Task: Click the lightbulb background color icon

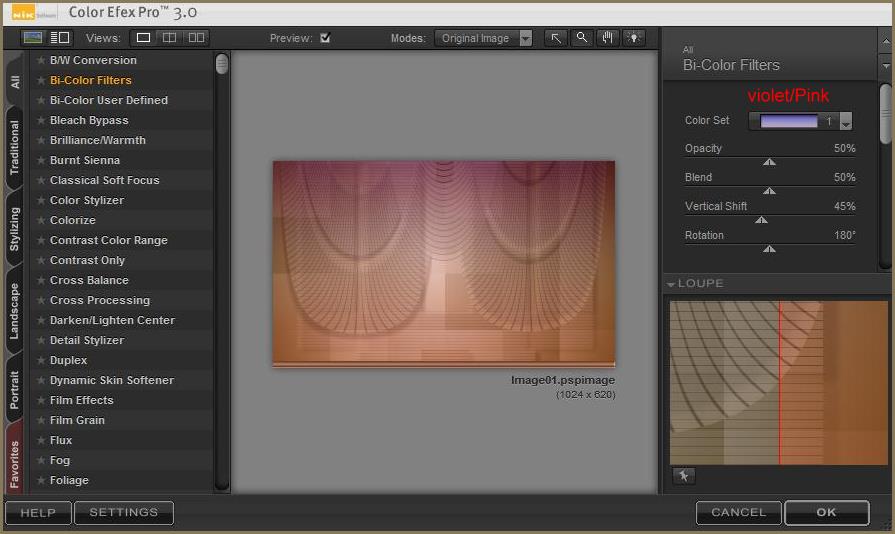Action: click(633, 38)
